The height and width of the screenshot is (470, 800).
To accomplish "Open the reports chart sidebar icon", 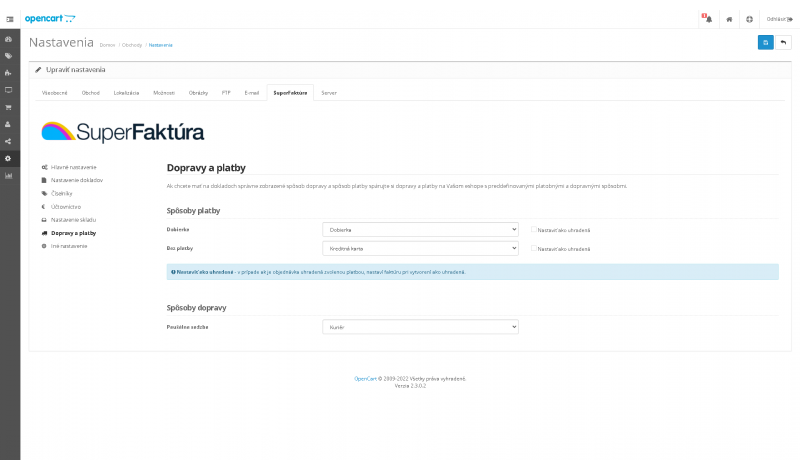I will click(9, 175).
